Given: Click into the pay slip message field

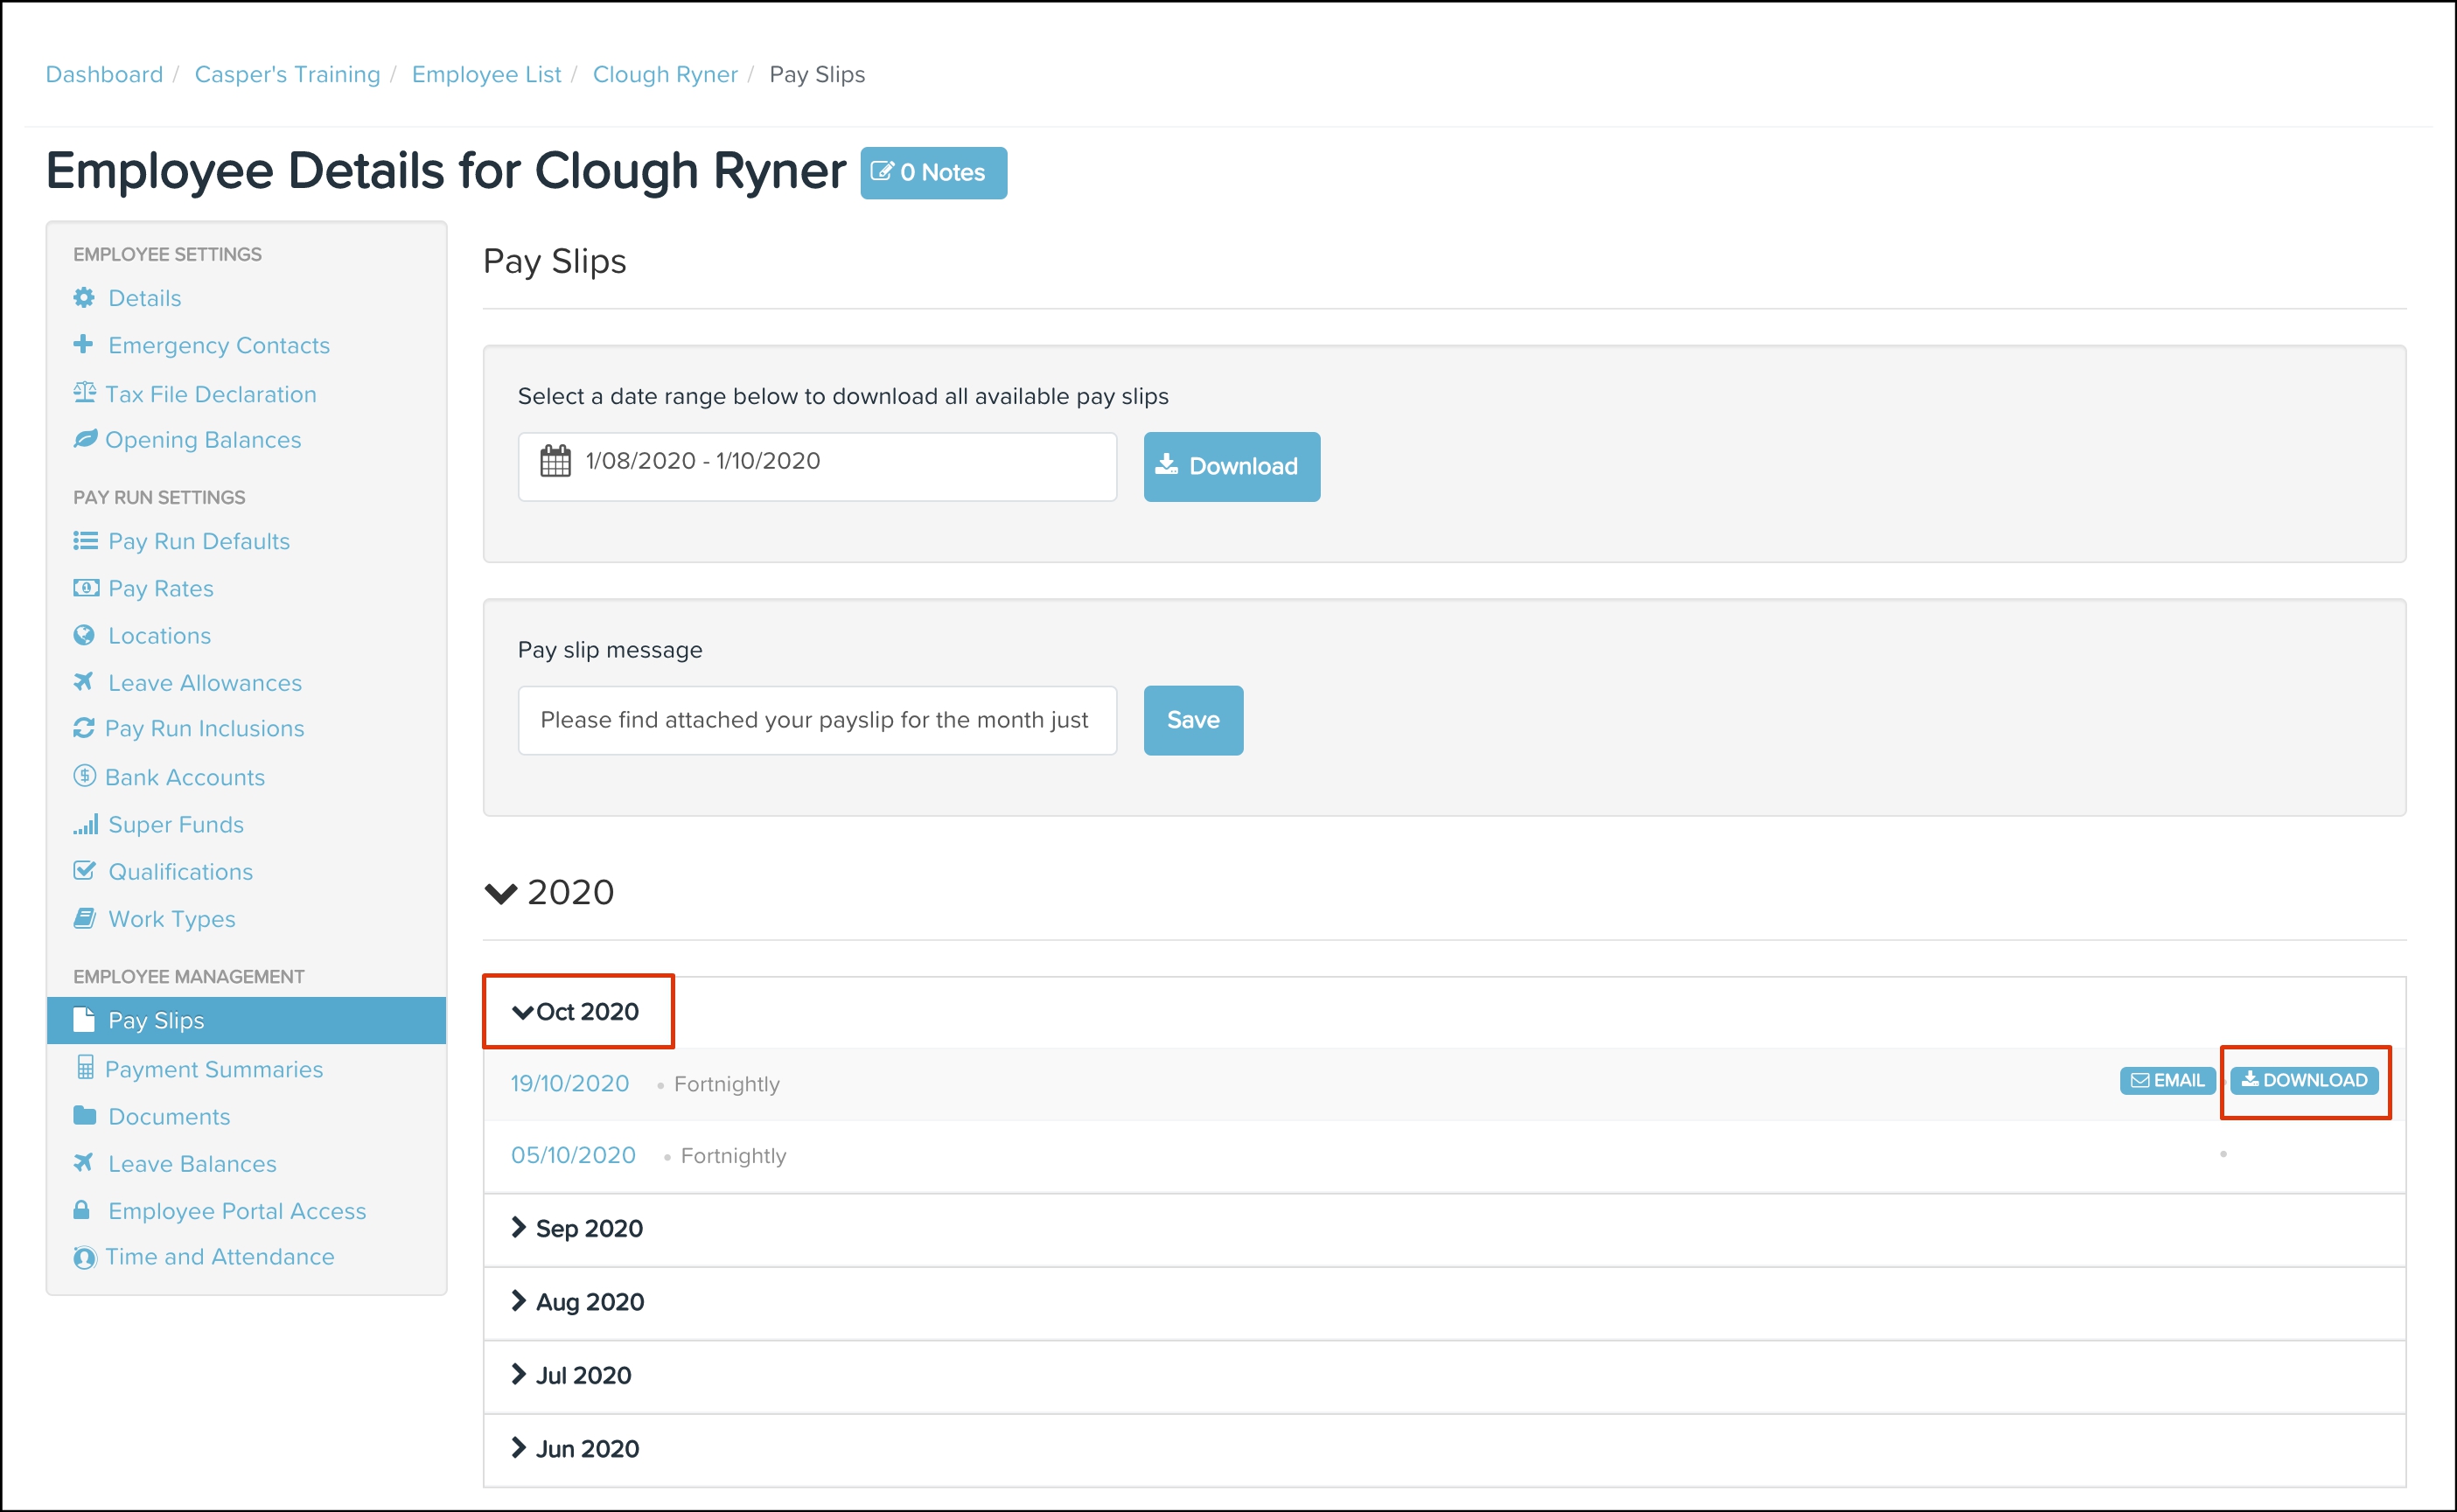Looking at the screenshot, I should [816, 721].
